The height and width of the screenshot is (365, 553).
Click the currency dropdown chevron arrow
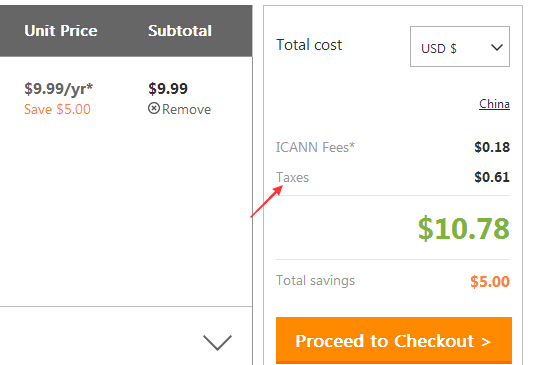[497, 47]
